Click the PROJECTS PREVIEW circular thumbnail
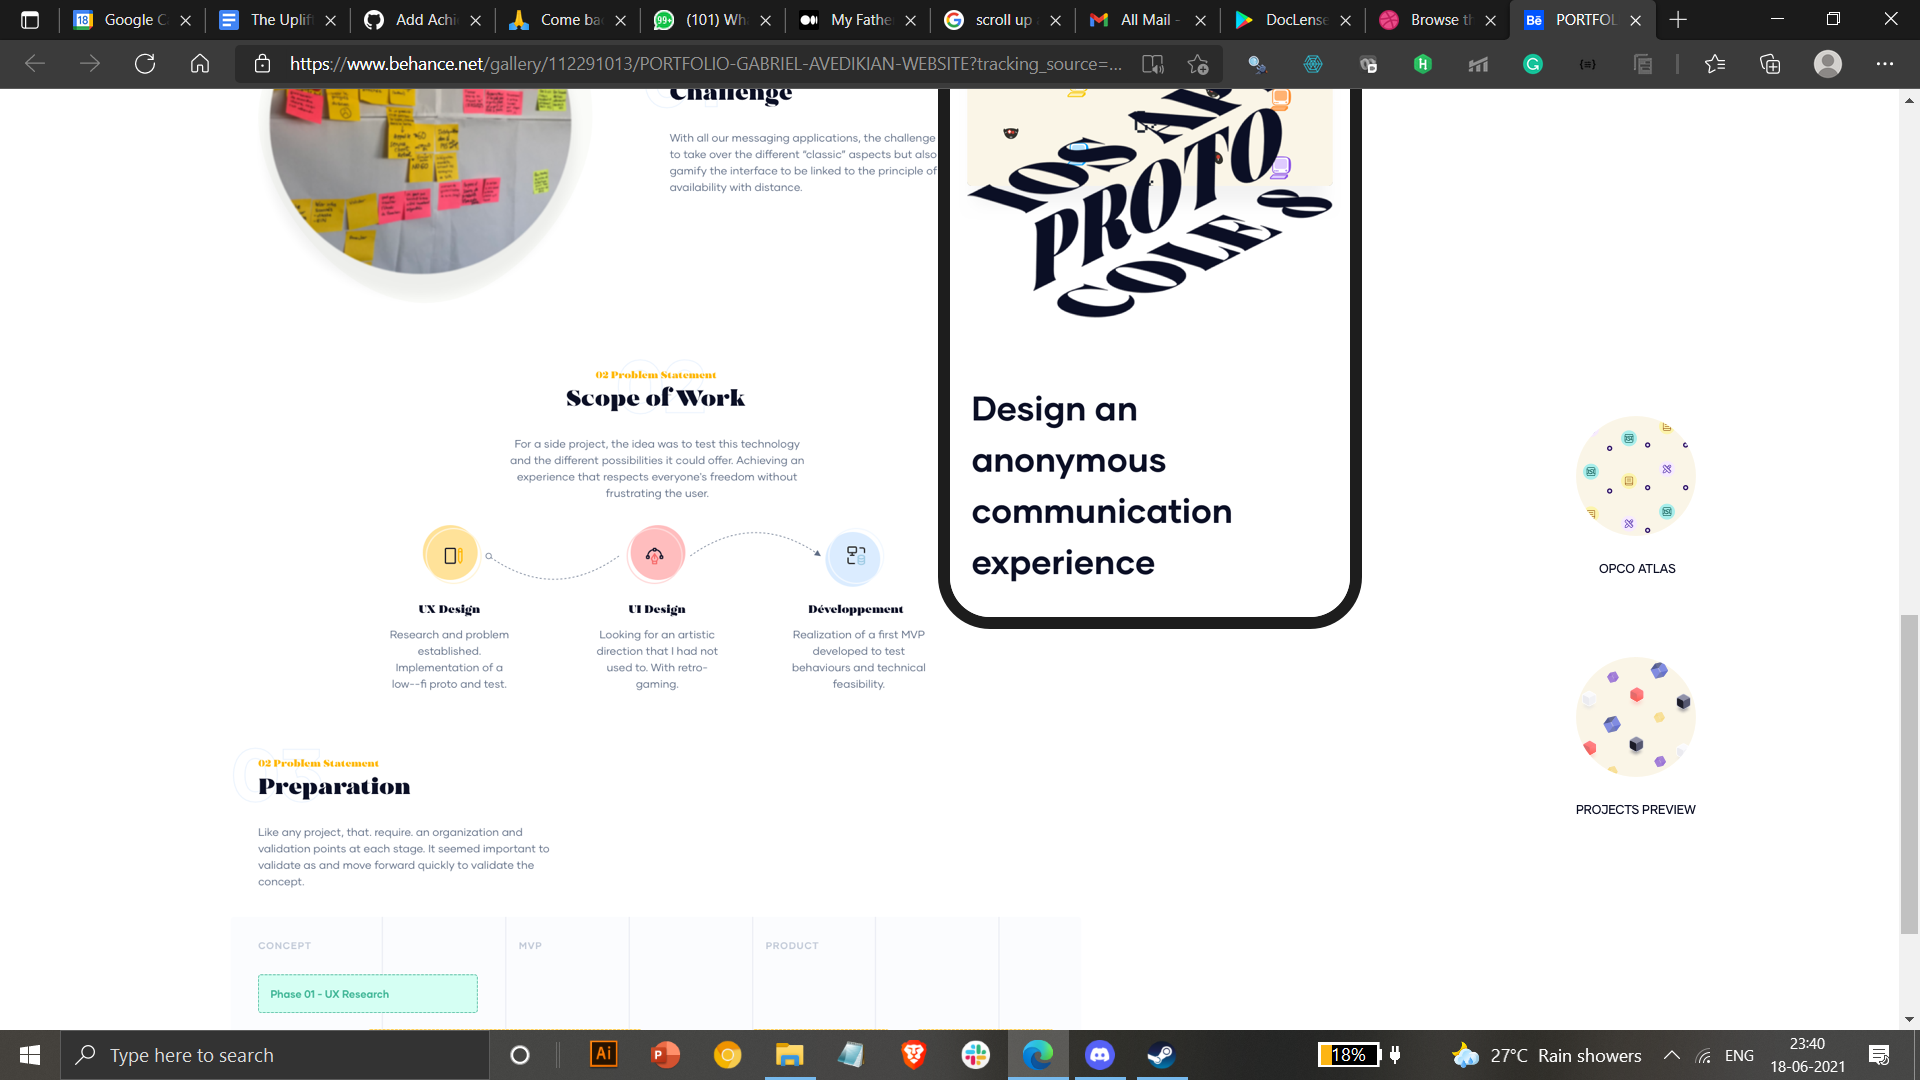Viewport: 1920px width, 1080px height. (1636, 716)
